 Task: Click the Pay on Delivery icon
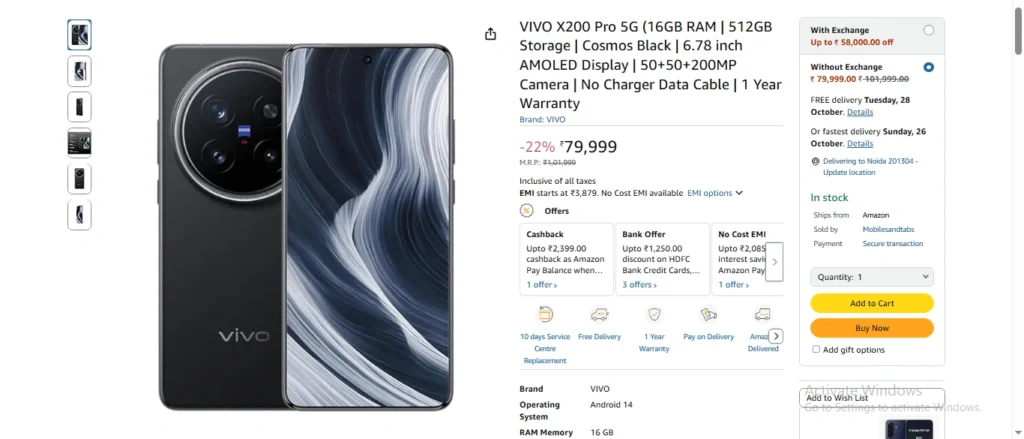(709, 314)
